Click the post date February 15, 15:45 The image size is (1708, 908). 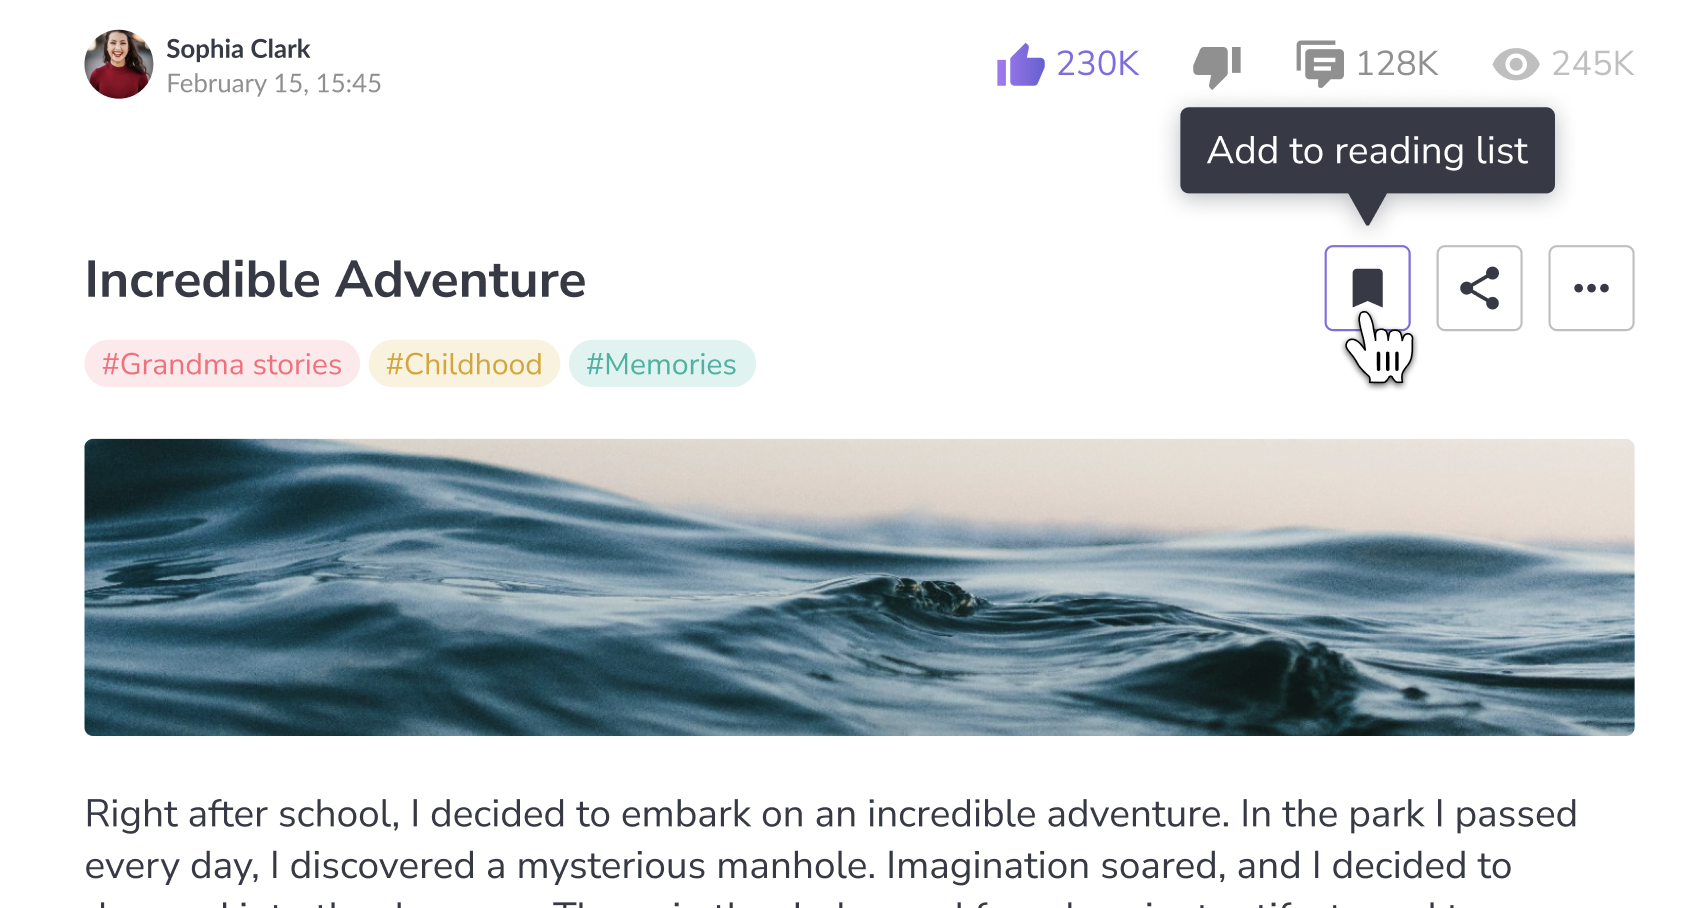click(x=274, y=84)
